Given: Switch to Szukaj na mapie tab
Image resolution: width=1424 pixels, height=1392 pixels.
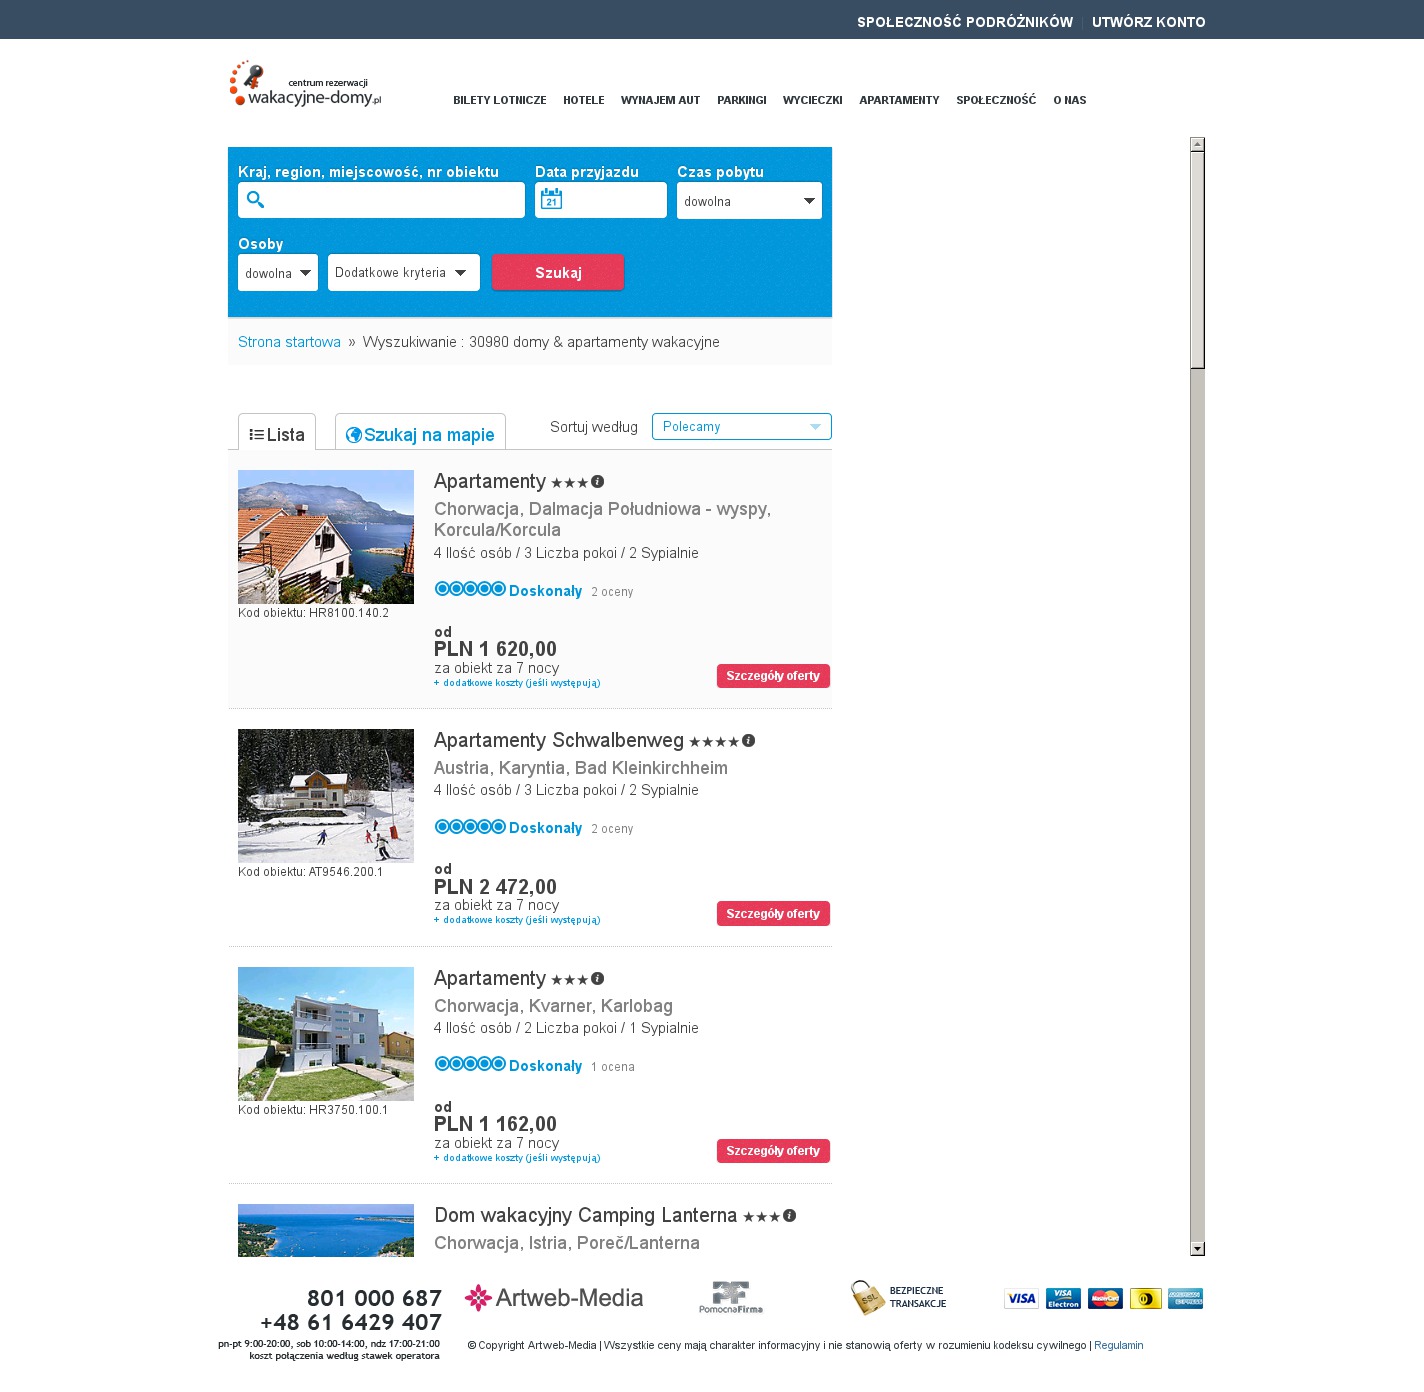Looking at the screenshot, I should tap(420, 434).
